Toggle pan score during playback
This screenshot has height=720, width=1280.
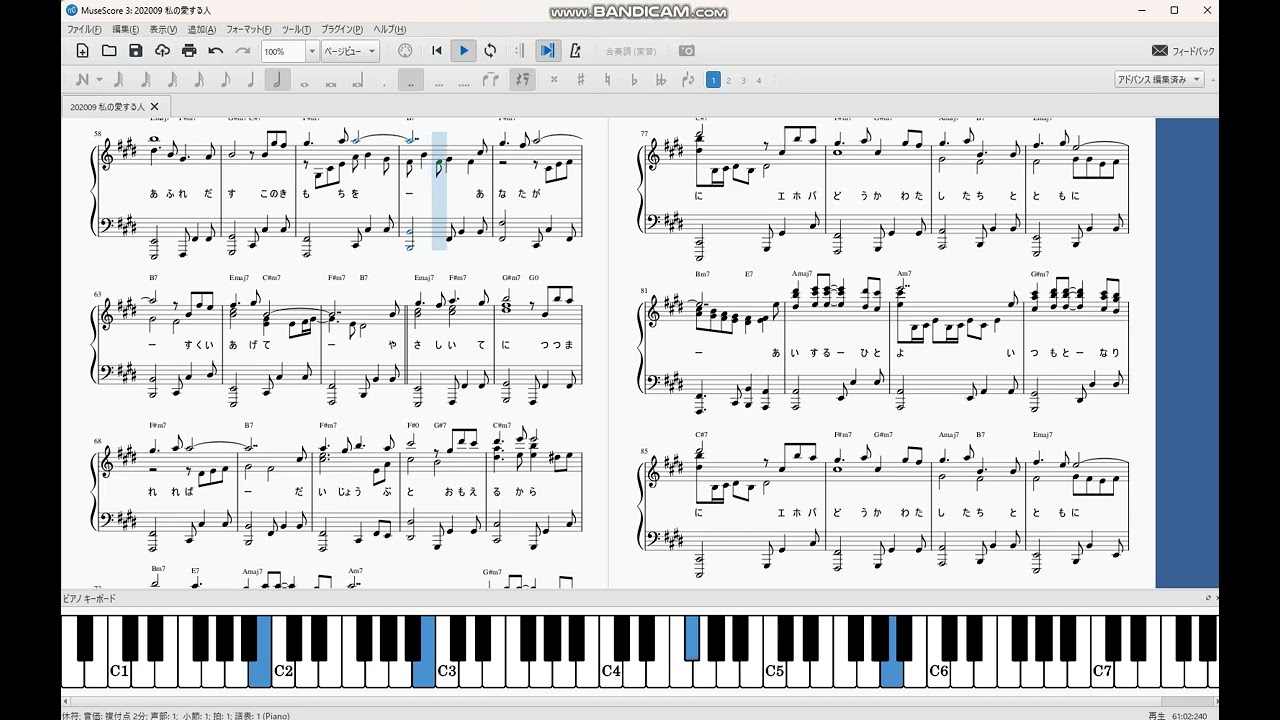click(547, 51)
